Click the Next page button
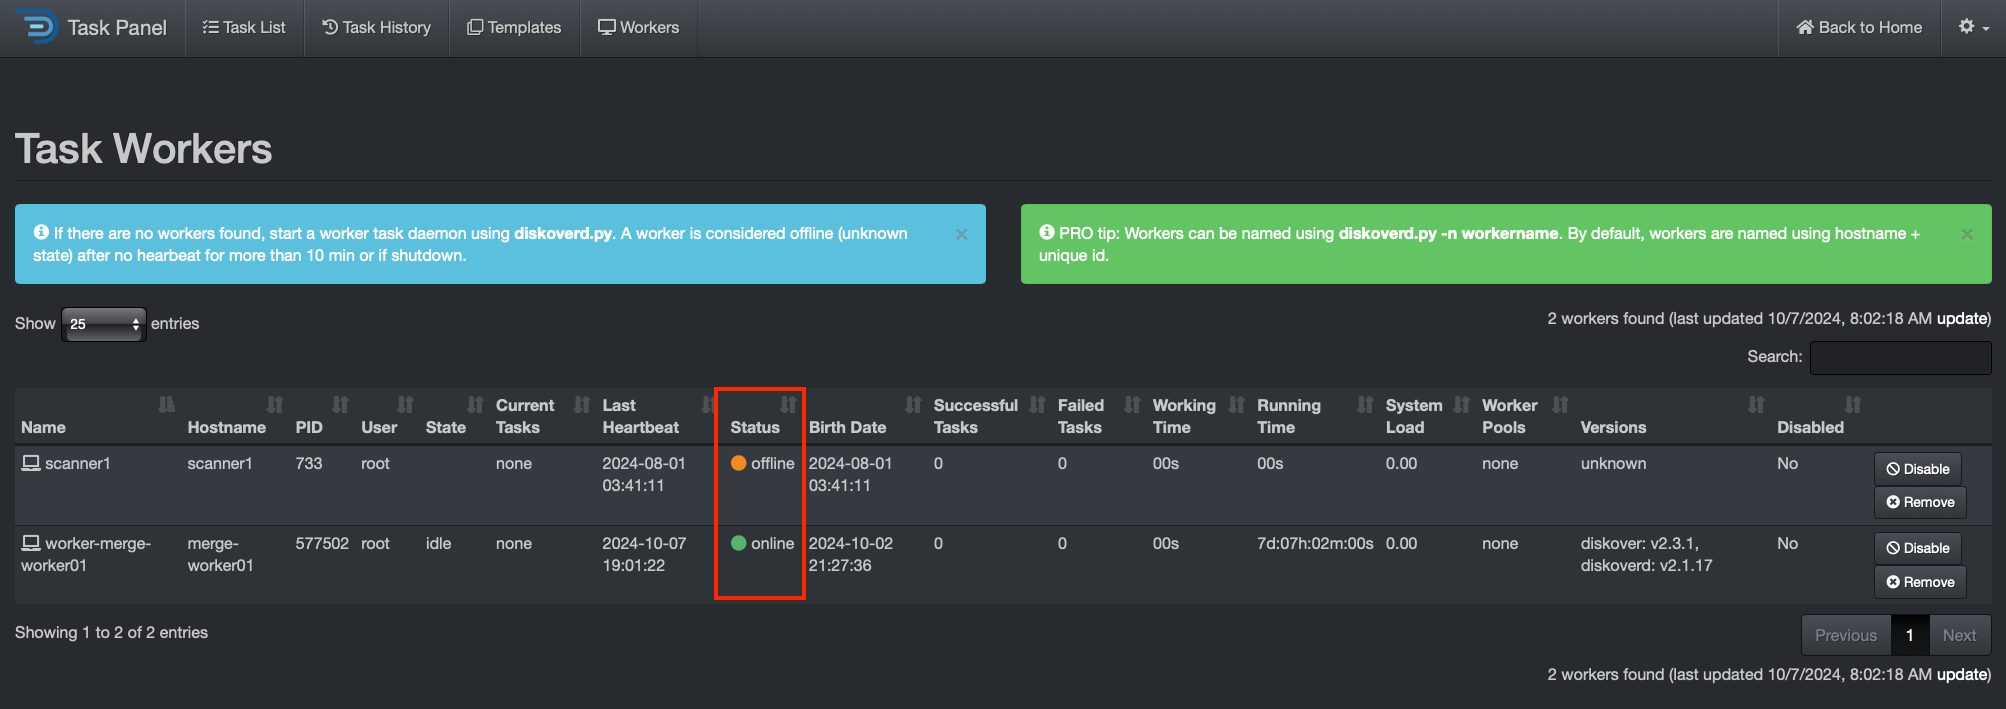Screen dimensions: 2006x709 (1960, 635)
